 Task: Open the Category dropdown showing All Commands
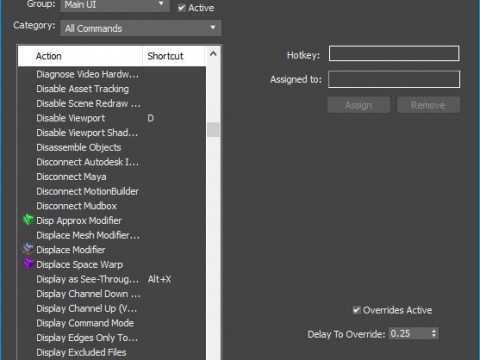(141, 28)
